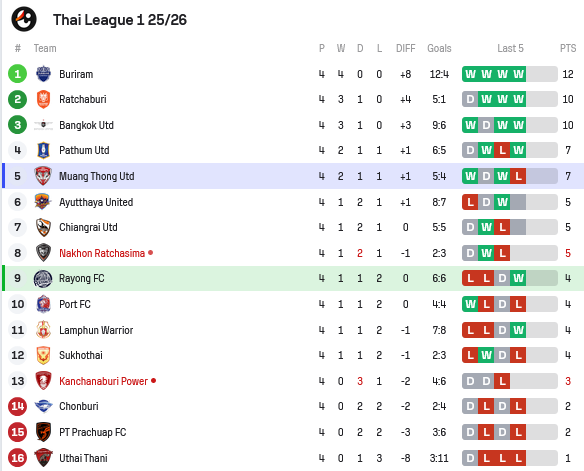
Task: Open the Nakhon Ratchasima team link
Action: click(102, 253)
